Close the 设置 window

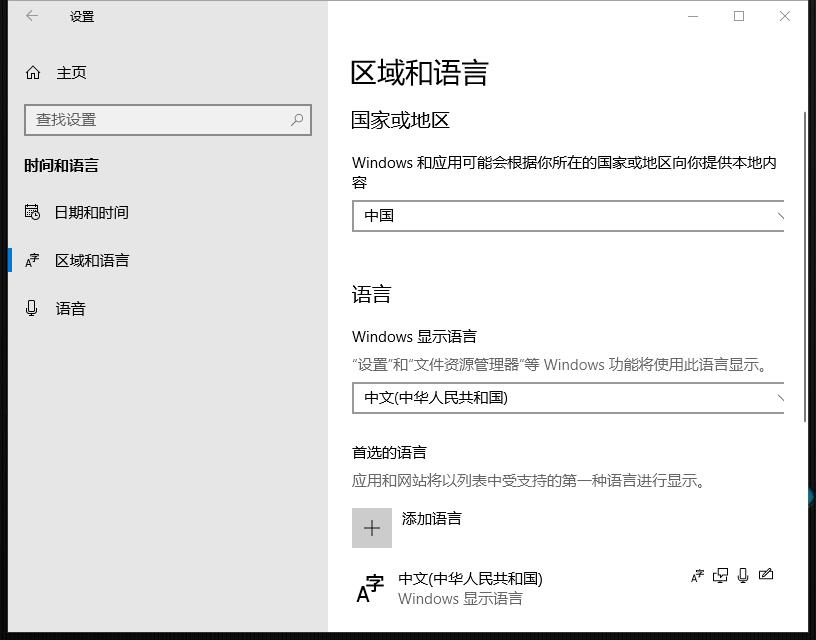pos(785,16)
